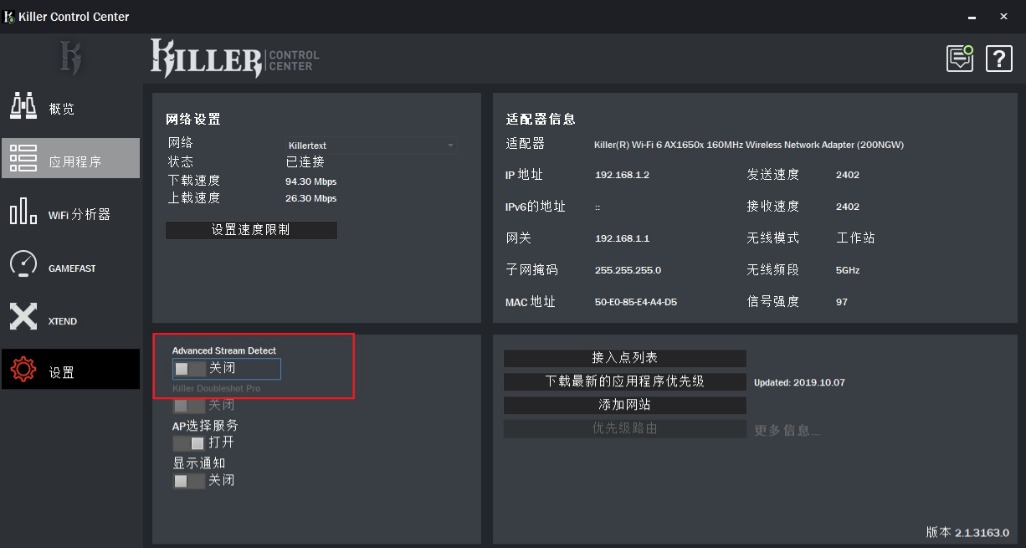Click 添加网站 button
The height and width of the screenshot is (548, 1026).
[x=625, y=405]
